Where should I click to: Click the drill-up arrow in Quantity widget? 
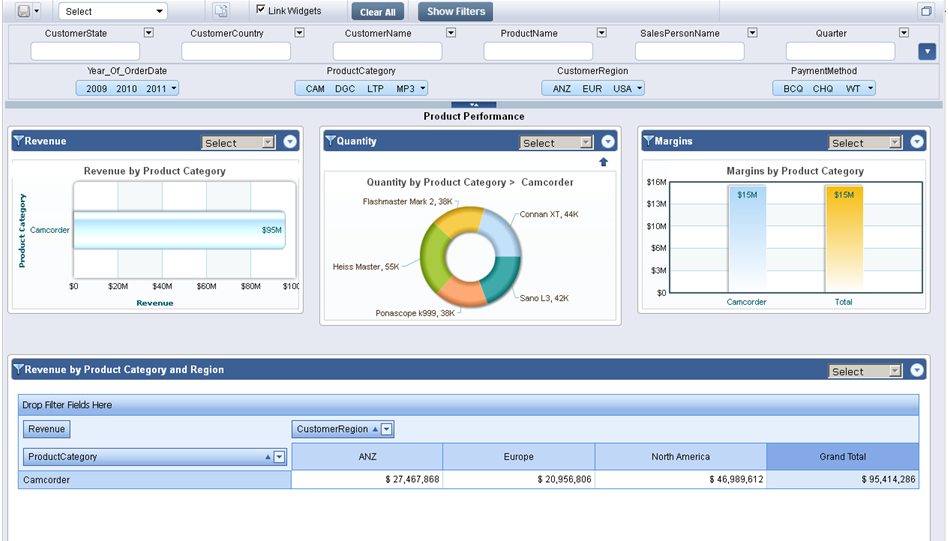click(603, 162)
